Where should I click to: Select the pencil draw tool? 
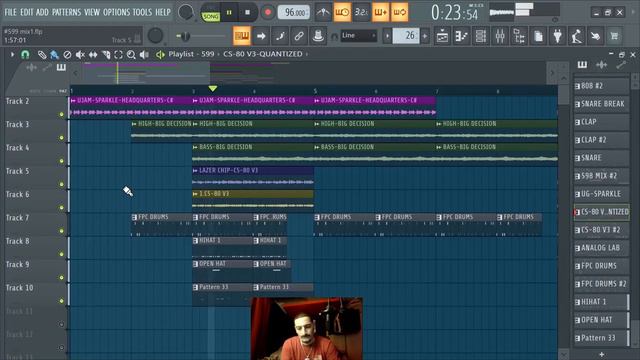click(42, 54)
